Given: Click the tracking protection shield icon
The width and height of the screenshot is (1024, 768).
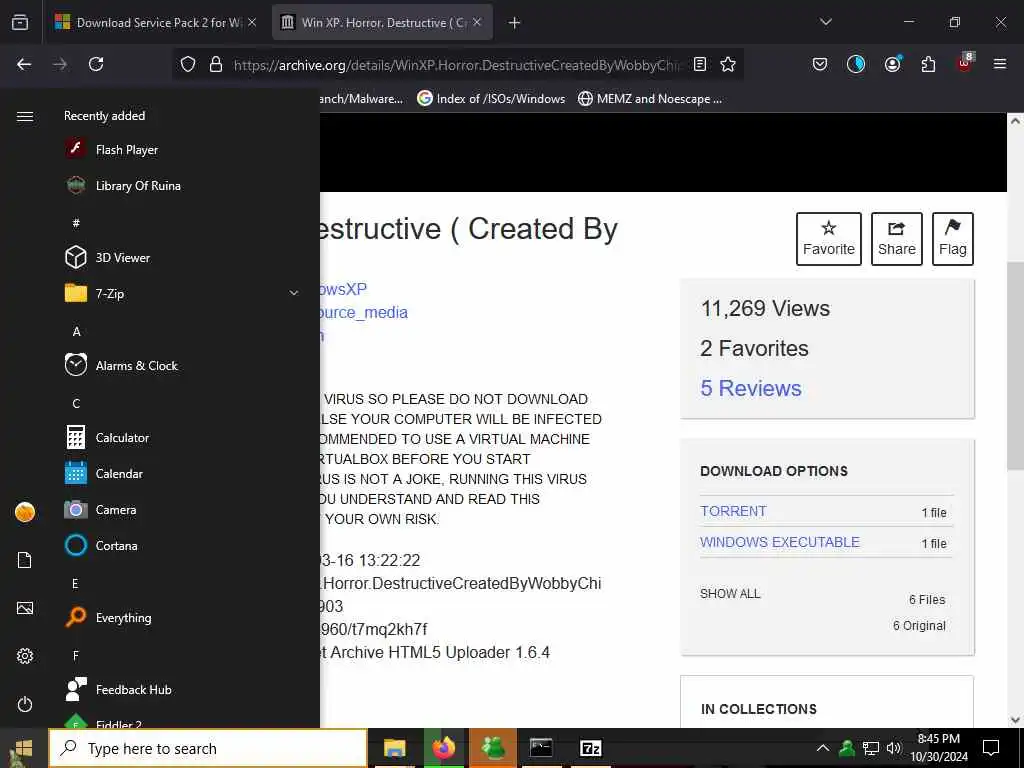Looking at the screenshot, I should (x=188, y=65).
